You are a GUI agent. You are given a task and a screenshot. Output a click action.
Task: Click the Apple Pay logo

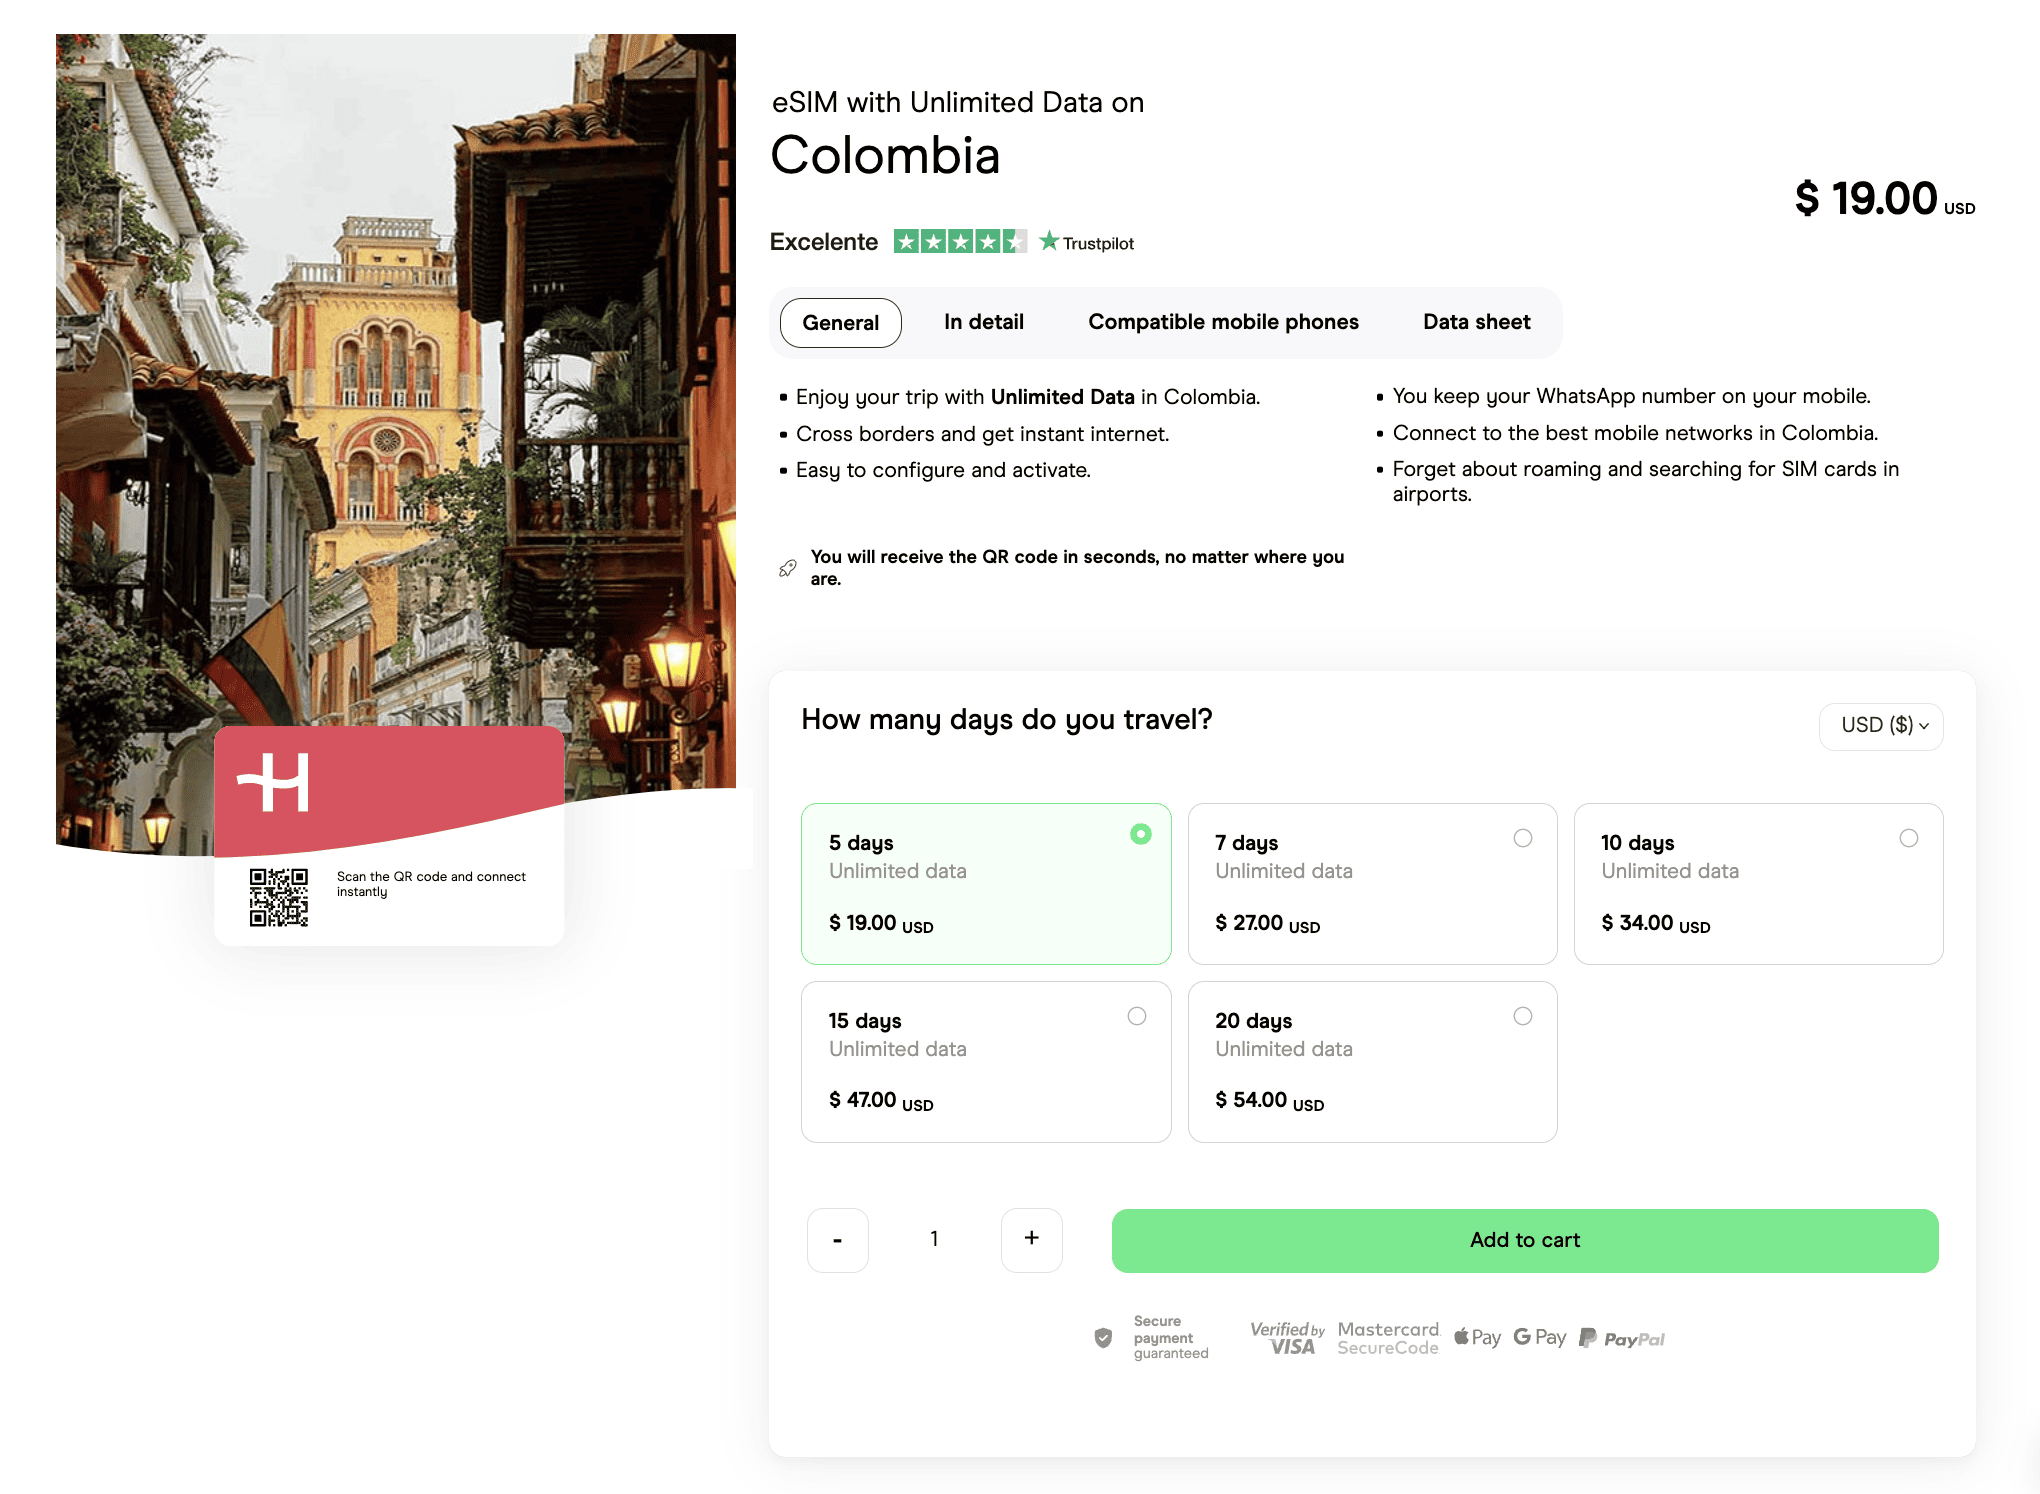(x=1477, y=1338)
